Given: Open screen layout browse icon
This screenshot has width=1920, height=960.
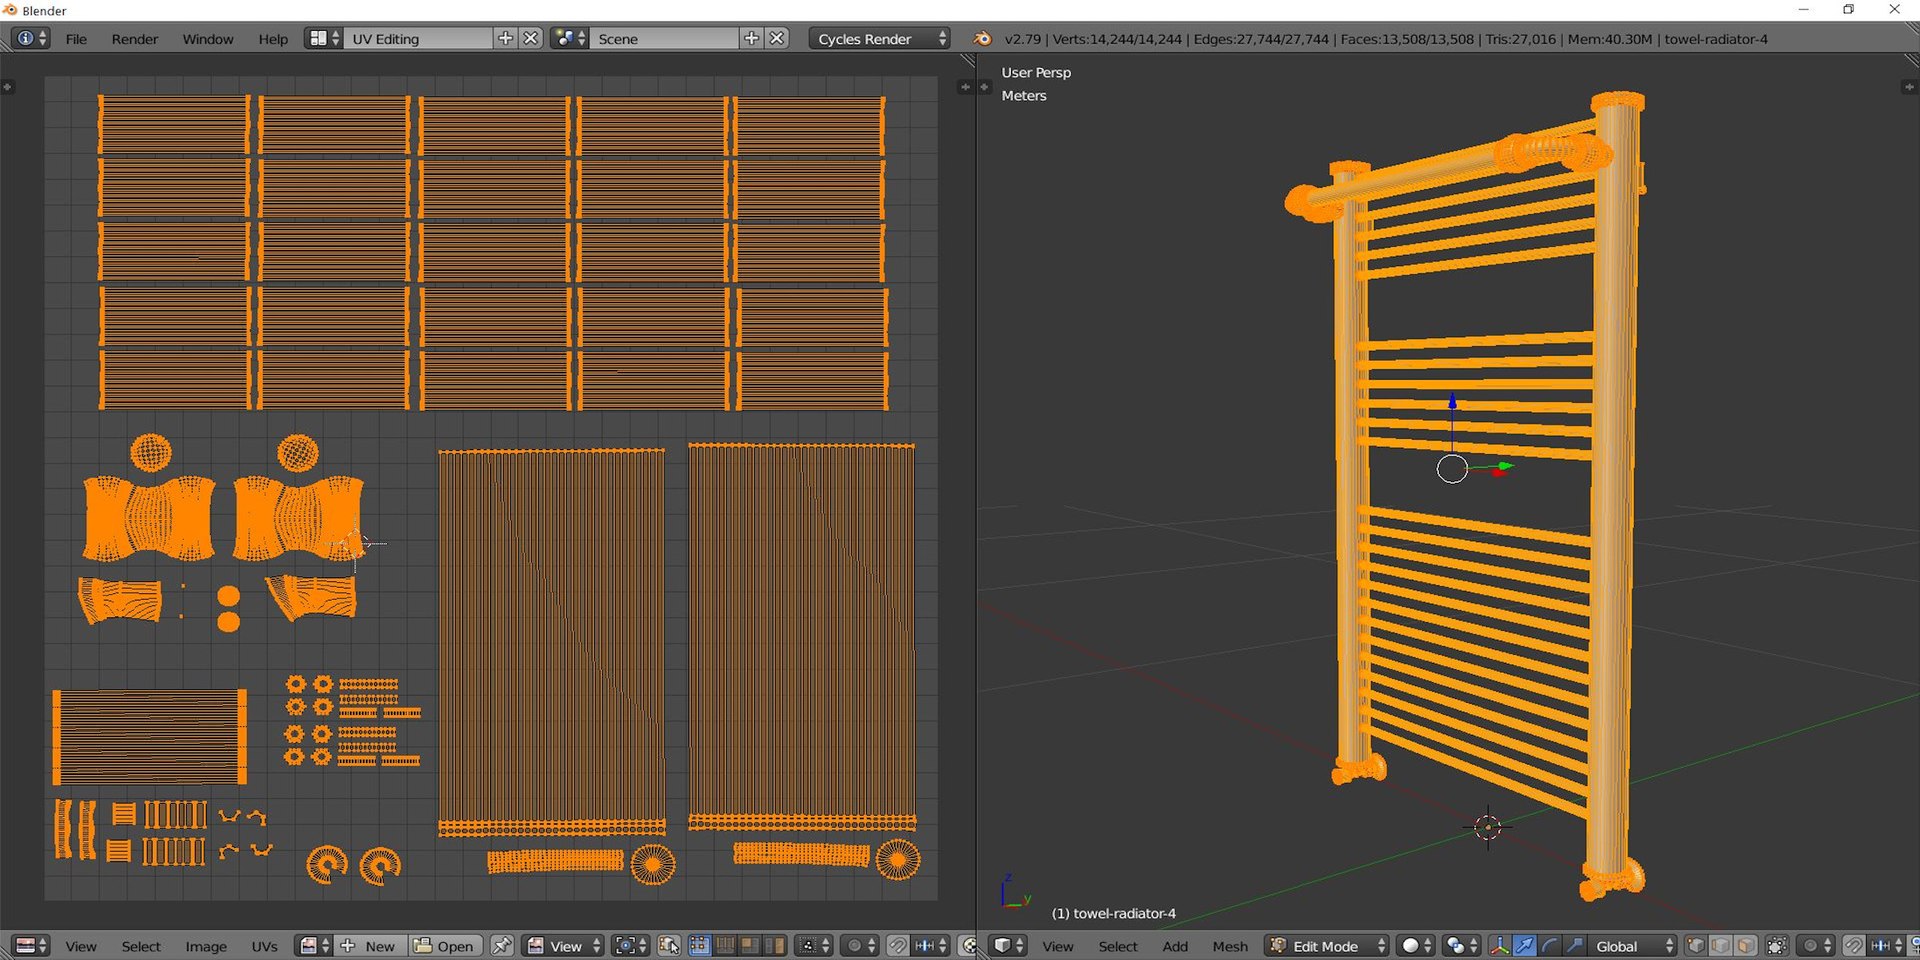Looking at the screenshot, I should (x=323, y=38).
